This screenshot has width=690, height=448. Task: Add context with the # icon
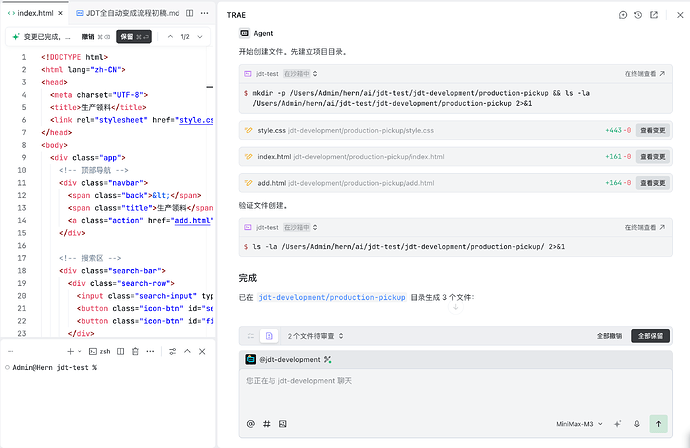click(267, 424)
